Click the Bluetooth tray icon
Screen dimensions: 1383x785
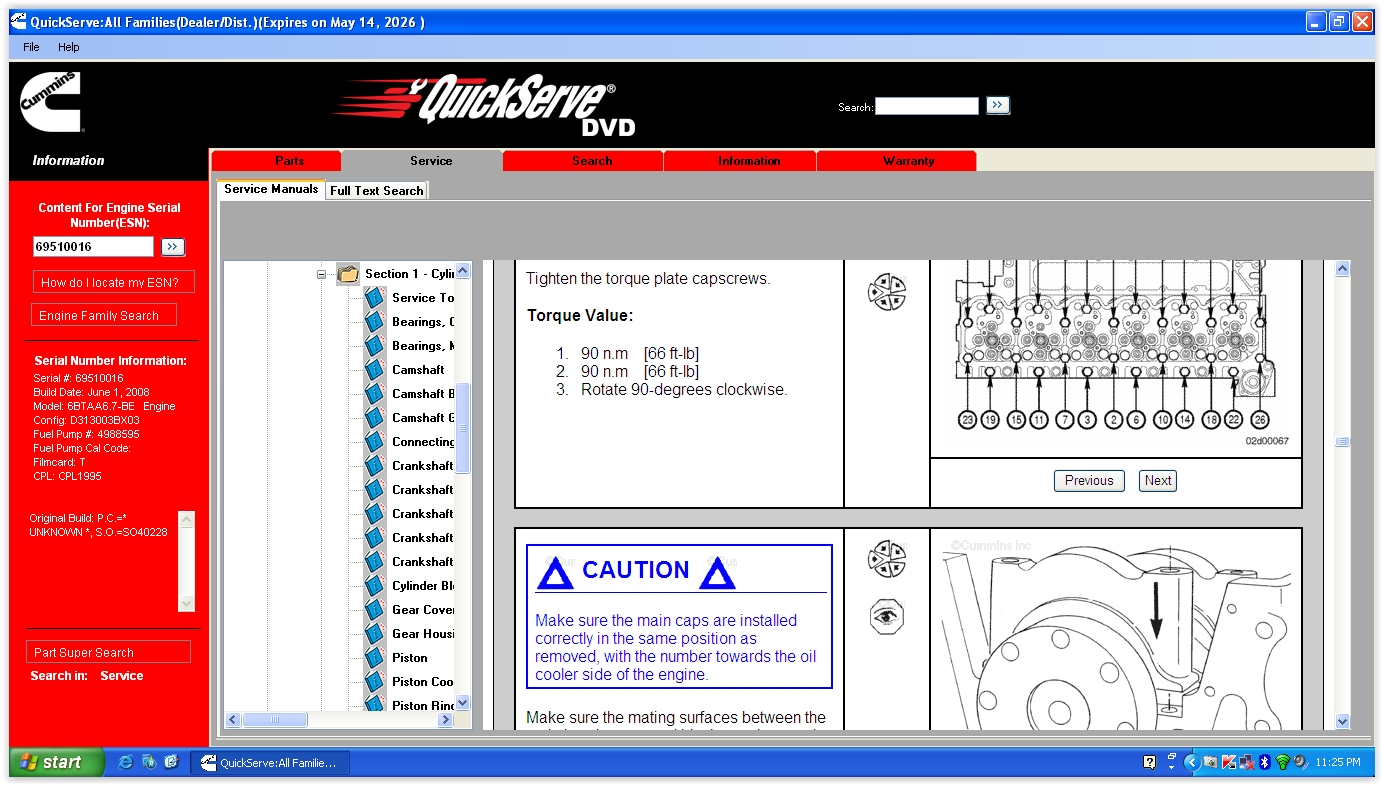click(1264, 762)
